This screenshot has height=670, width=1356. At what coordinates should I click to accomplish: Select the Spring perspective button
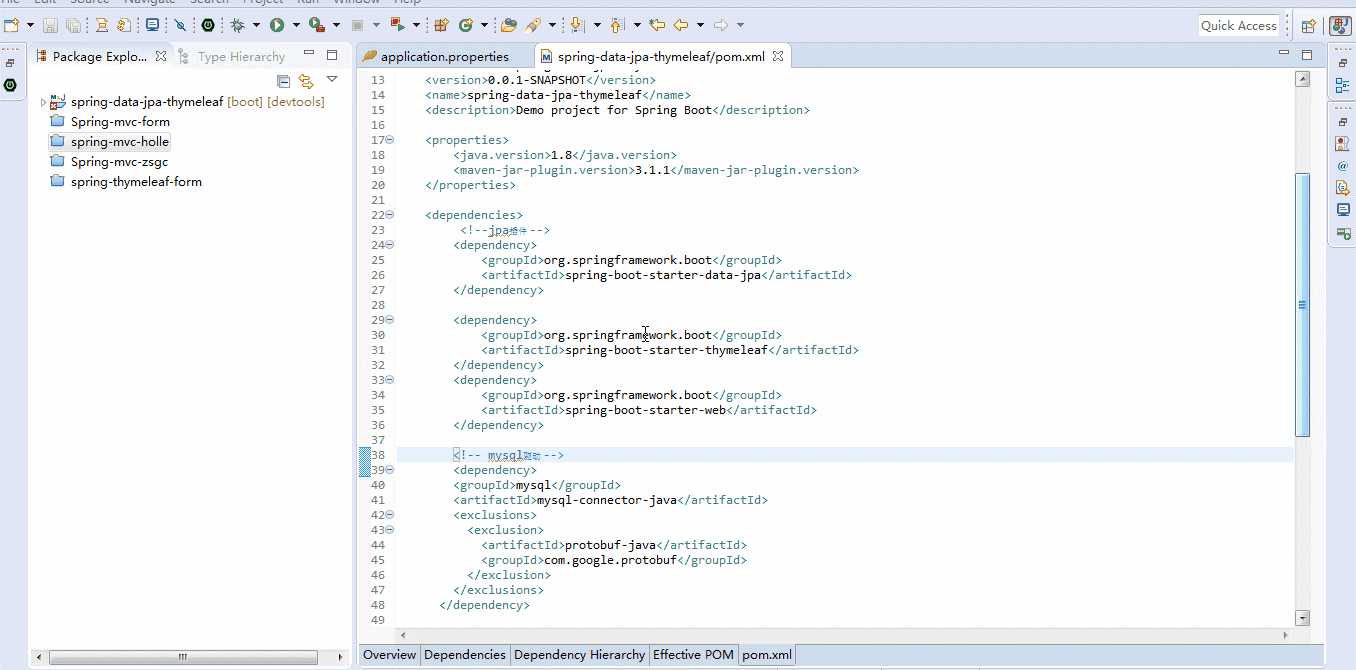pos(1340,26)
